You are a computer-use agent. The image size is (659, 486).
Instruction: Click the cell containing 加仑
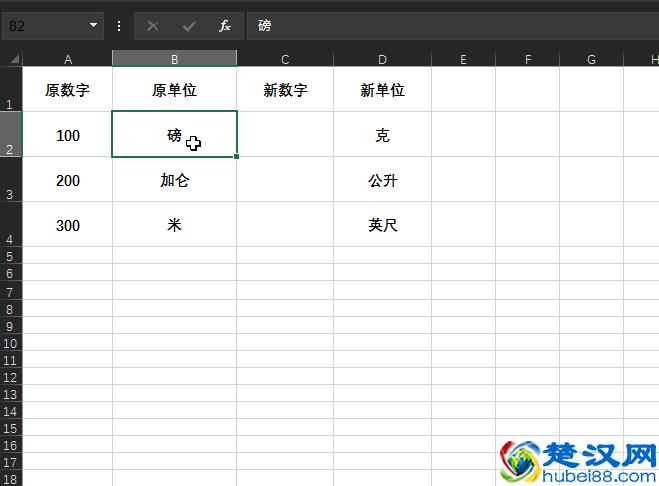pyautogui.click(x=174, y=180)
